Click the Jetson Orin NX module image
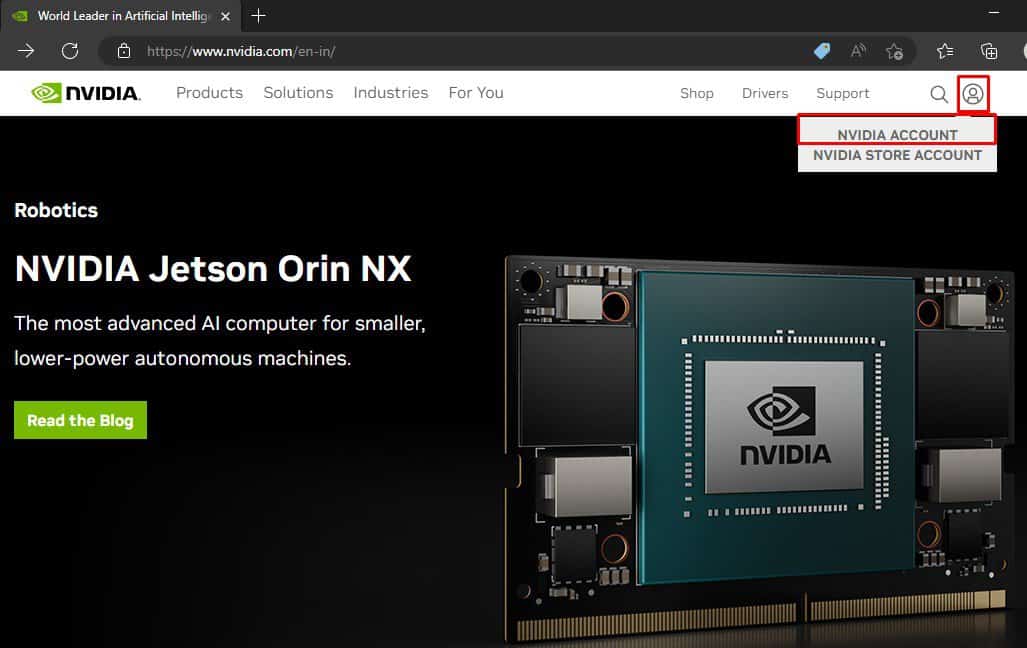 pyautogui.click(x=761, y=449)
